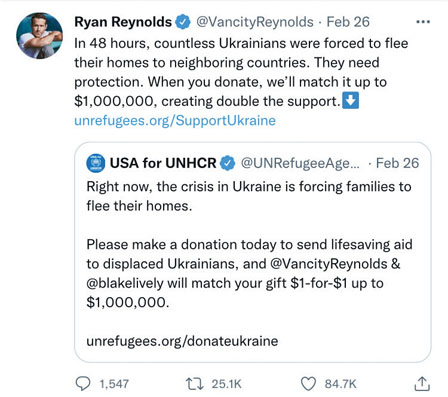448x397 pixels.
Task: Open unrefugees.org/SupportUkraine link
Action: (175, 121)
